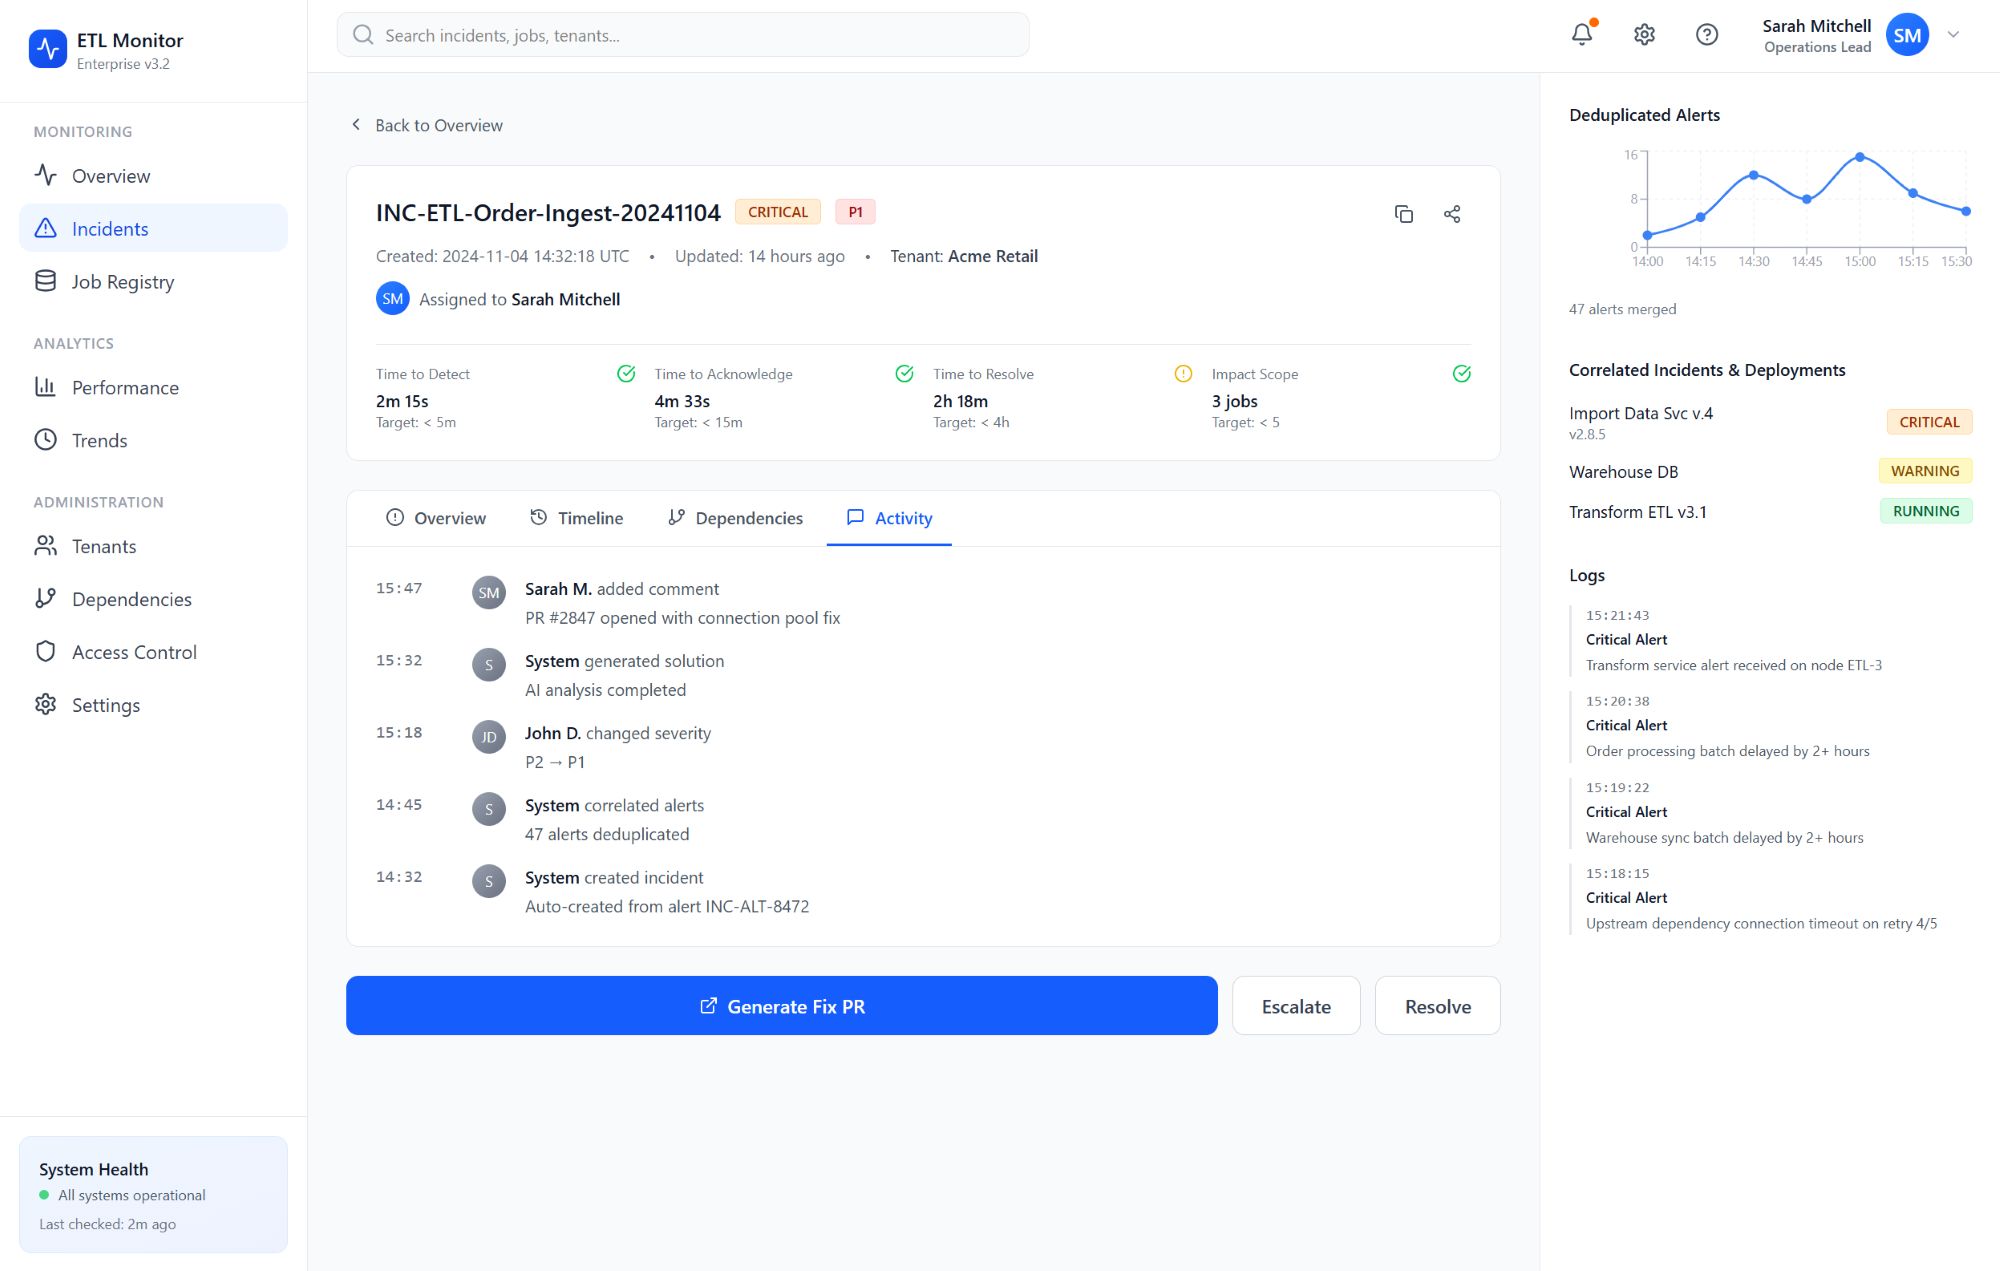This screenshot has width=2000, height=1271.
Task: Open Performance analytics page
Action: 153,387
